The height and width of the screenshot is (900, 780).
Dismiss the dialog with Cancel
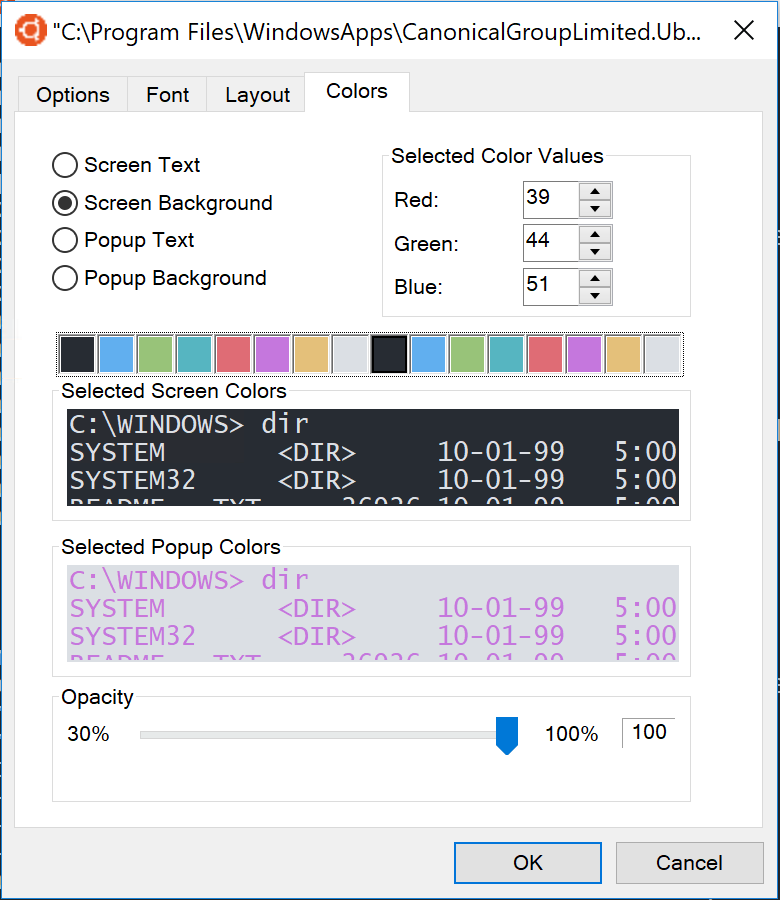[689, 862]
